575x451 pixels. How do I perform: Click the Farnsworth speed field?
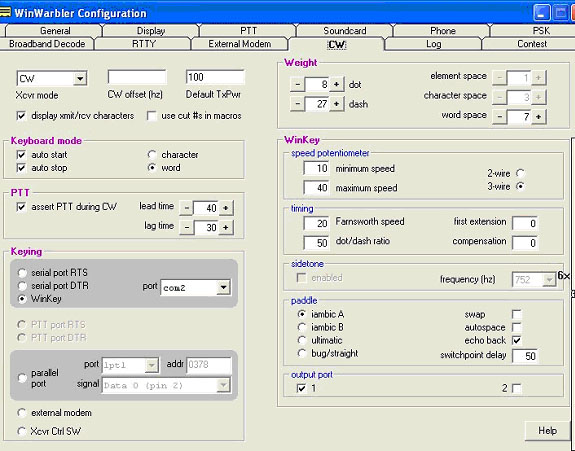point(316,223)
